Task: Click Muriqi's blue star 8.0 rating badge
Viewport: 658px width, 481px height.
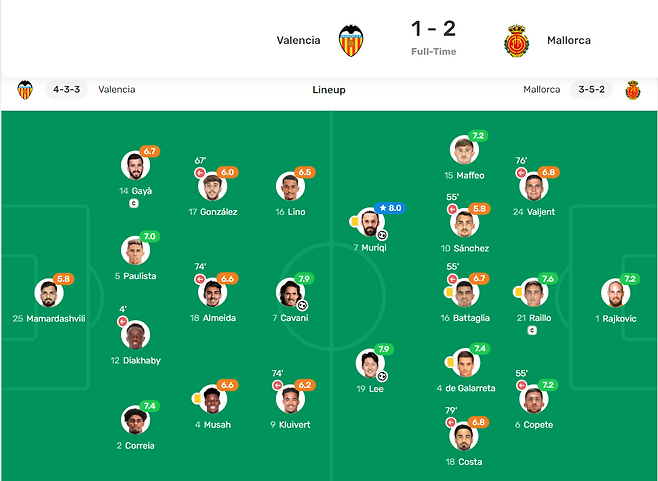Action: point(390,208)
